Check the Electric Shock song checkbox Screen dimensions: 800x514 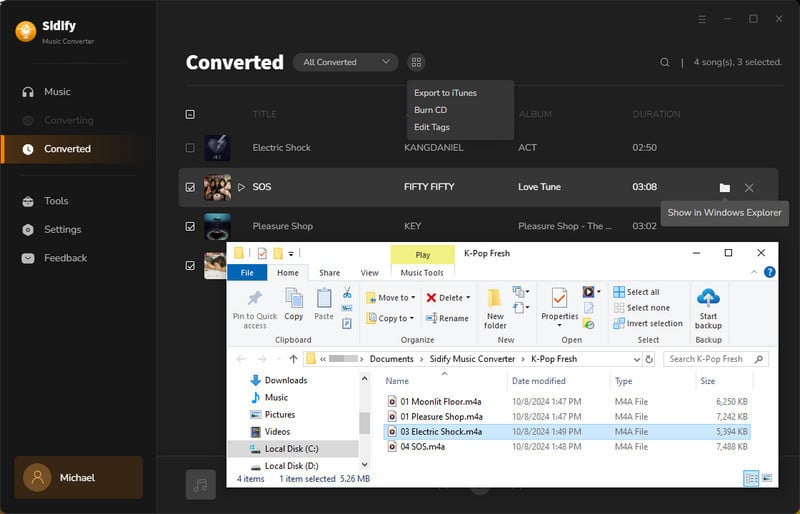190,148
